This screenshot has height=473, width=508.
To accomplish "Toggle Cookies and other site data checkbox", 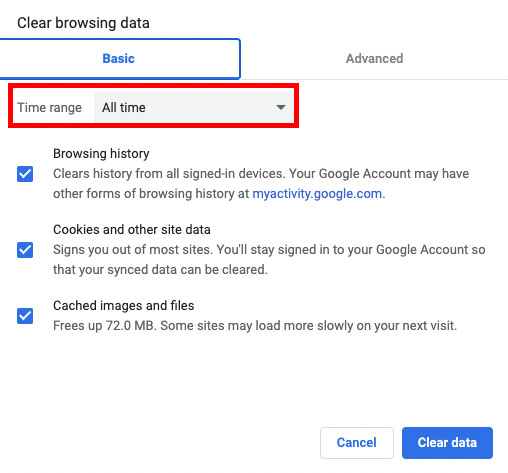I will tap(25, 250).
